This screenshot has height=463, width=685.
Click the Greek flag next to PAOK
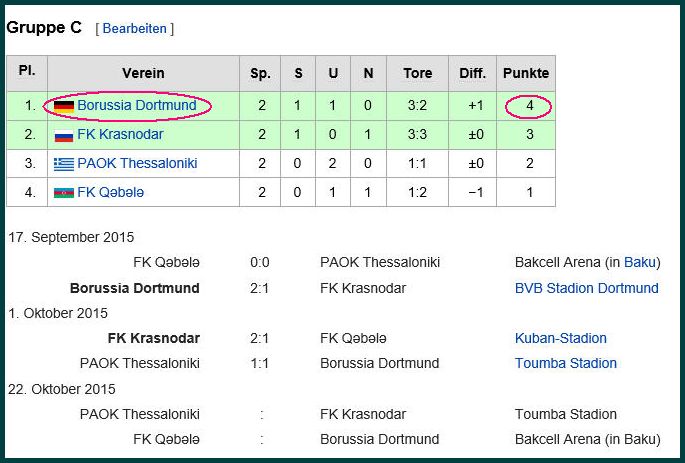click(64, 164)
